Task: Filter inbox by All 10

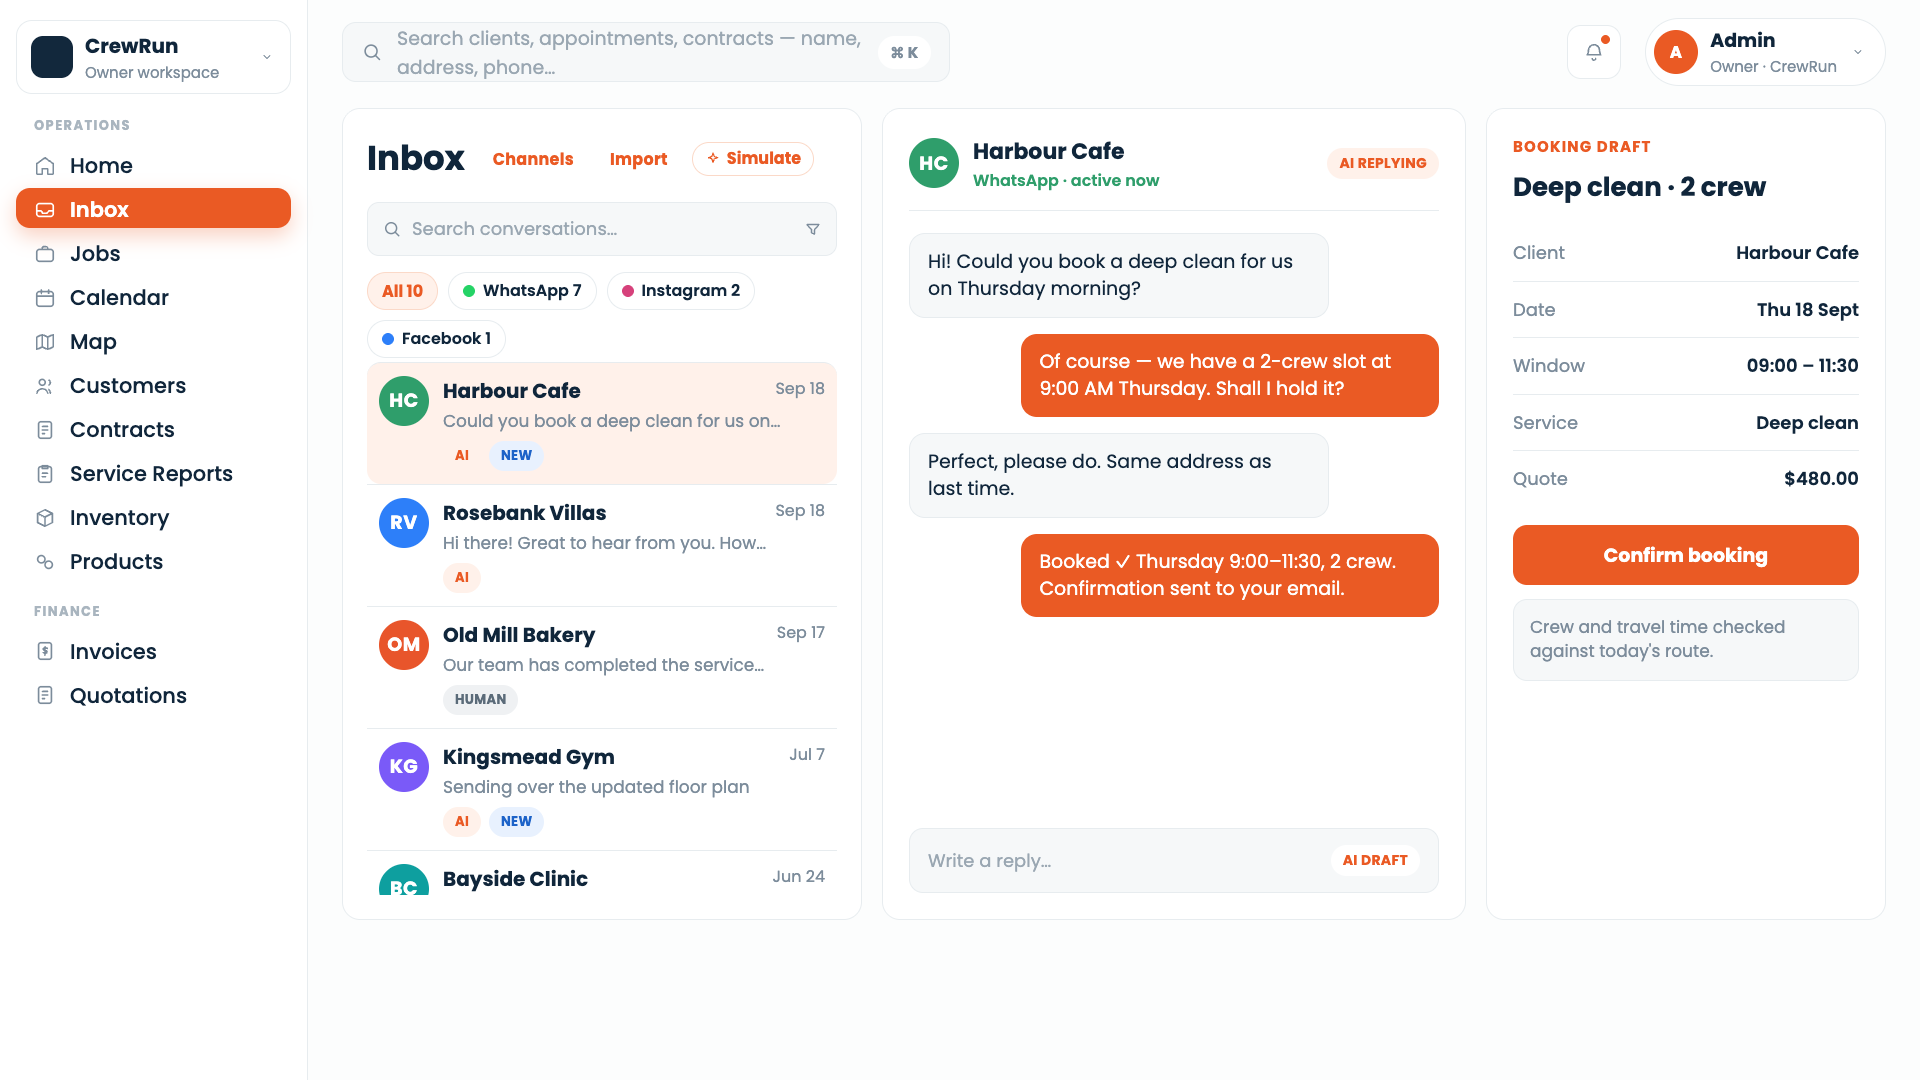Action: pyautogui.click(x=402, y=291)
